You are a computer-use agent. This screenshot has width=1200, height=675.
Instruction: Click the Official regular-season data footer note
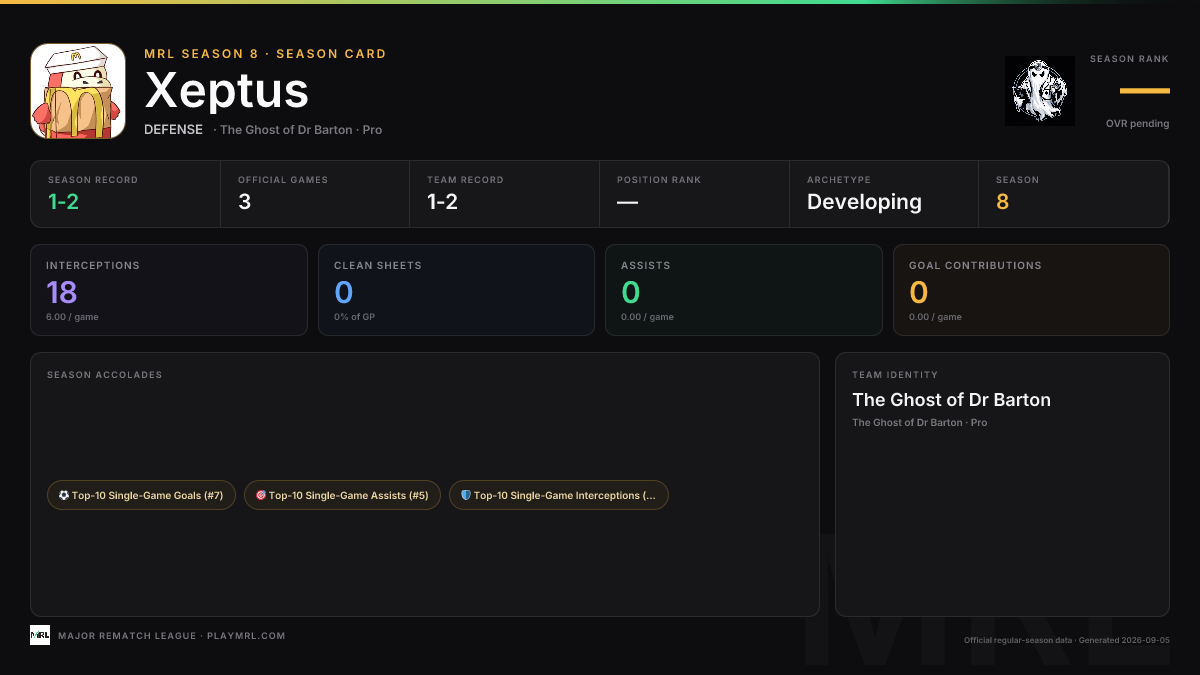pos(1066,640)
